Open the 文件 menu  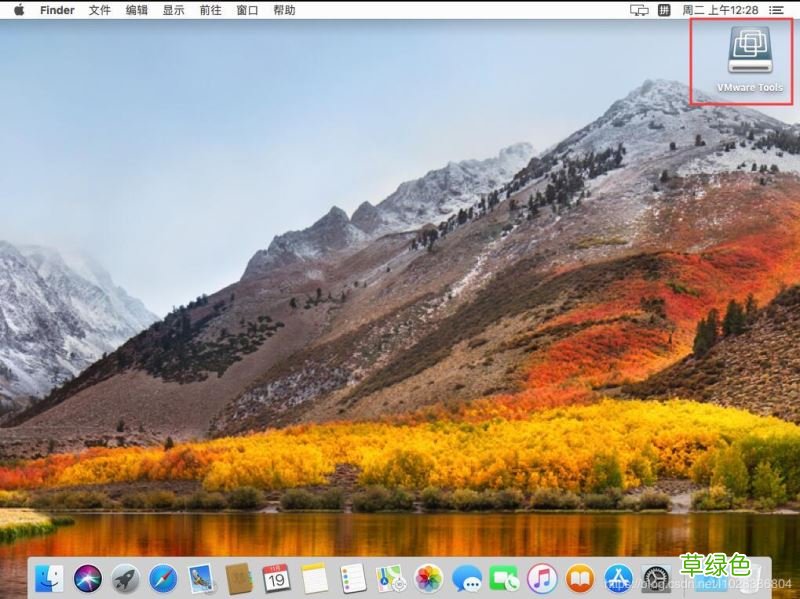click(x=99, y=10)
